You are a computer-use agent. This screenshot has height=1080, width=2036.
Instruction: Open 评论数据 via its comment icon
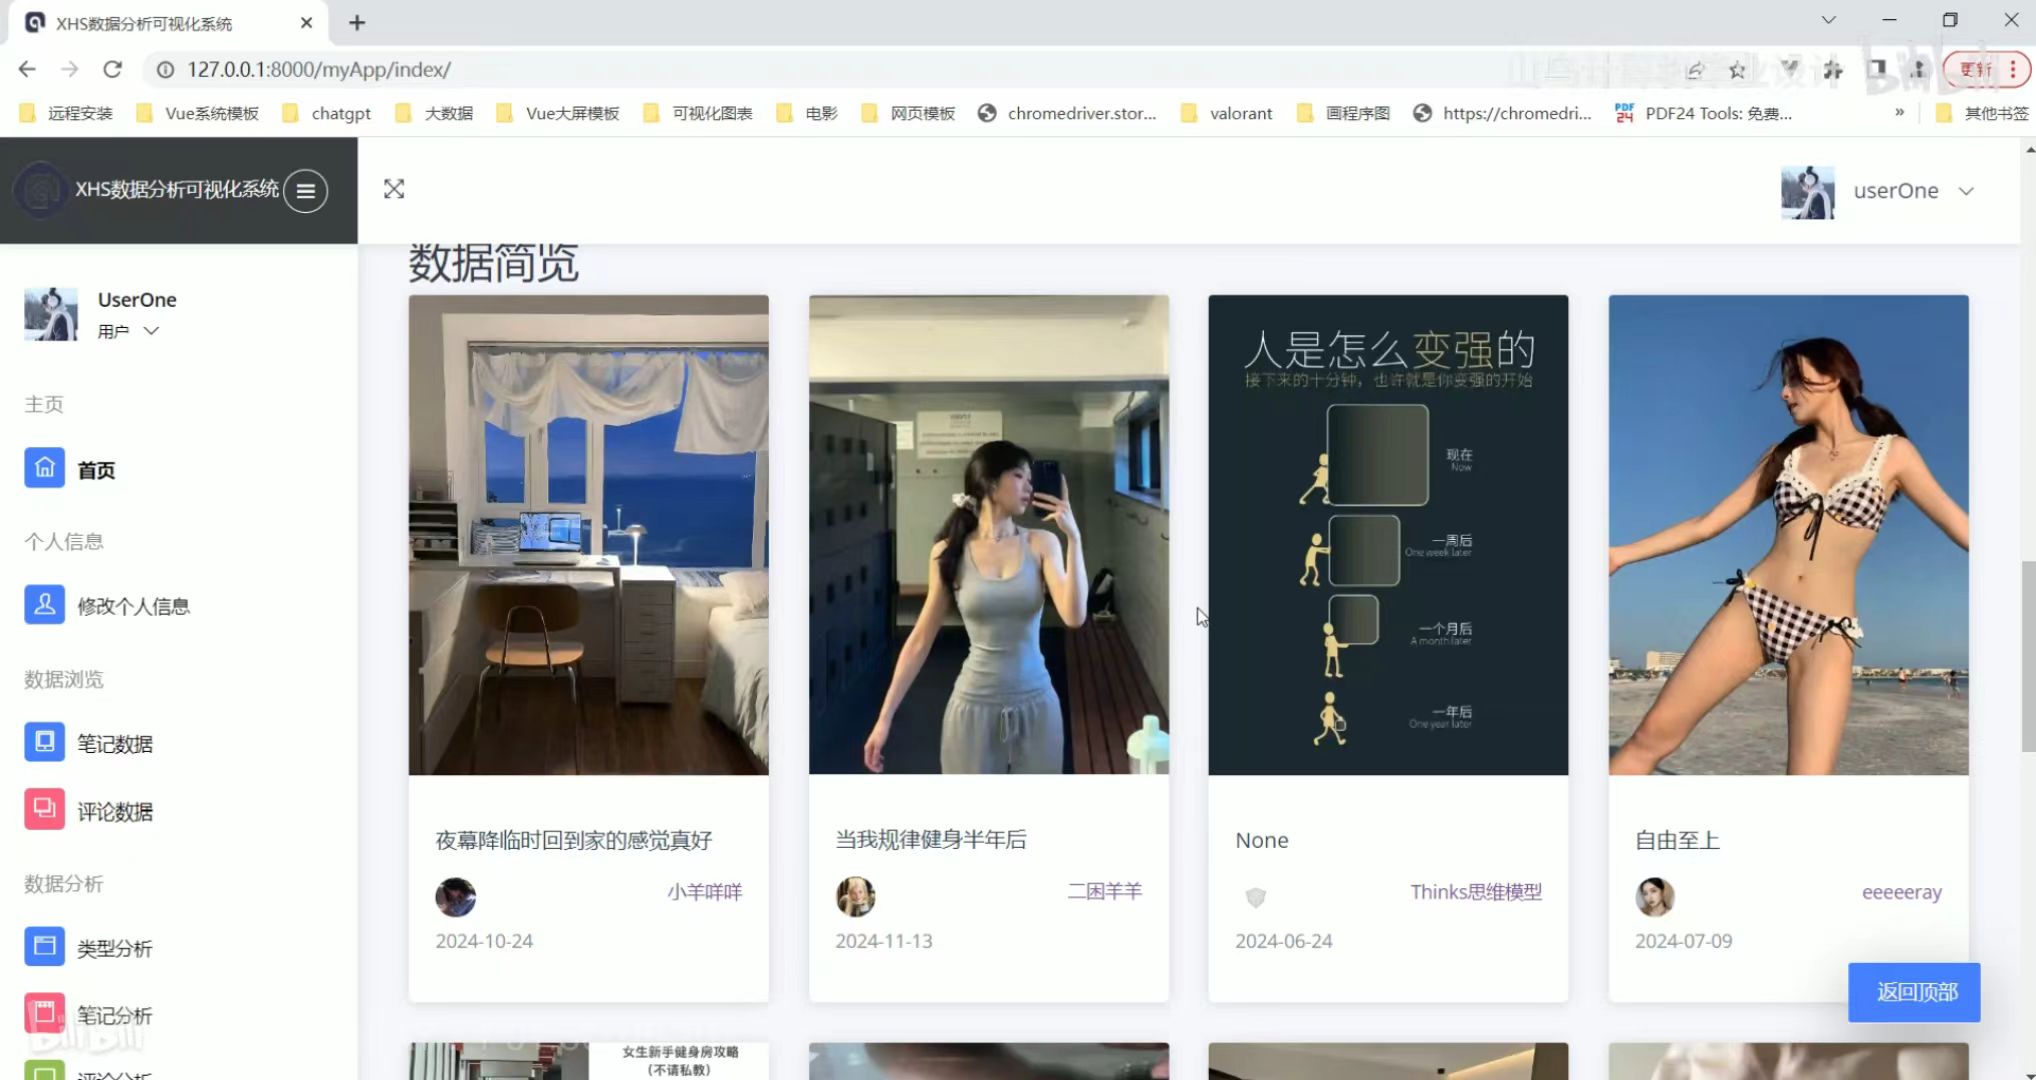45,809
